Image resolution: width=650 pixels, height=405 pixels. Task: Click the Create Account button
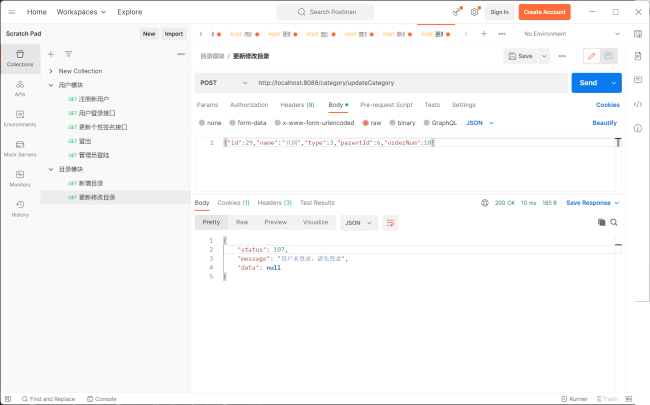click(544, 12)
